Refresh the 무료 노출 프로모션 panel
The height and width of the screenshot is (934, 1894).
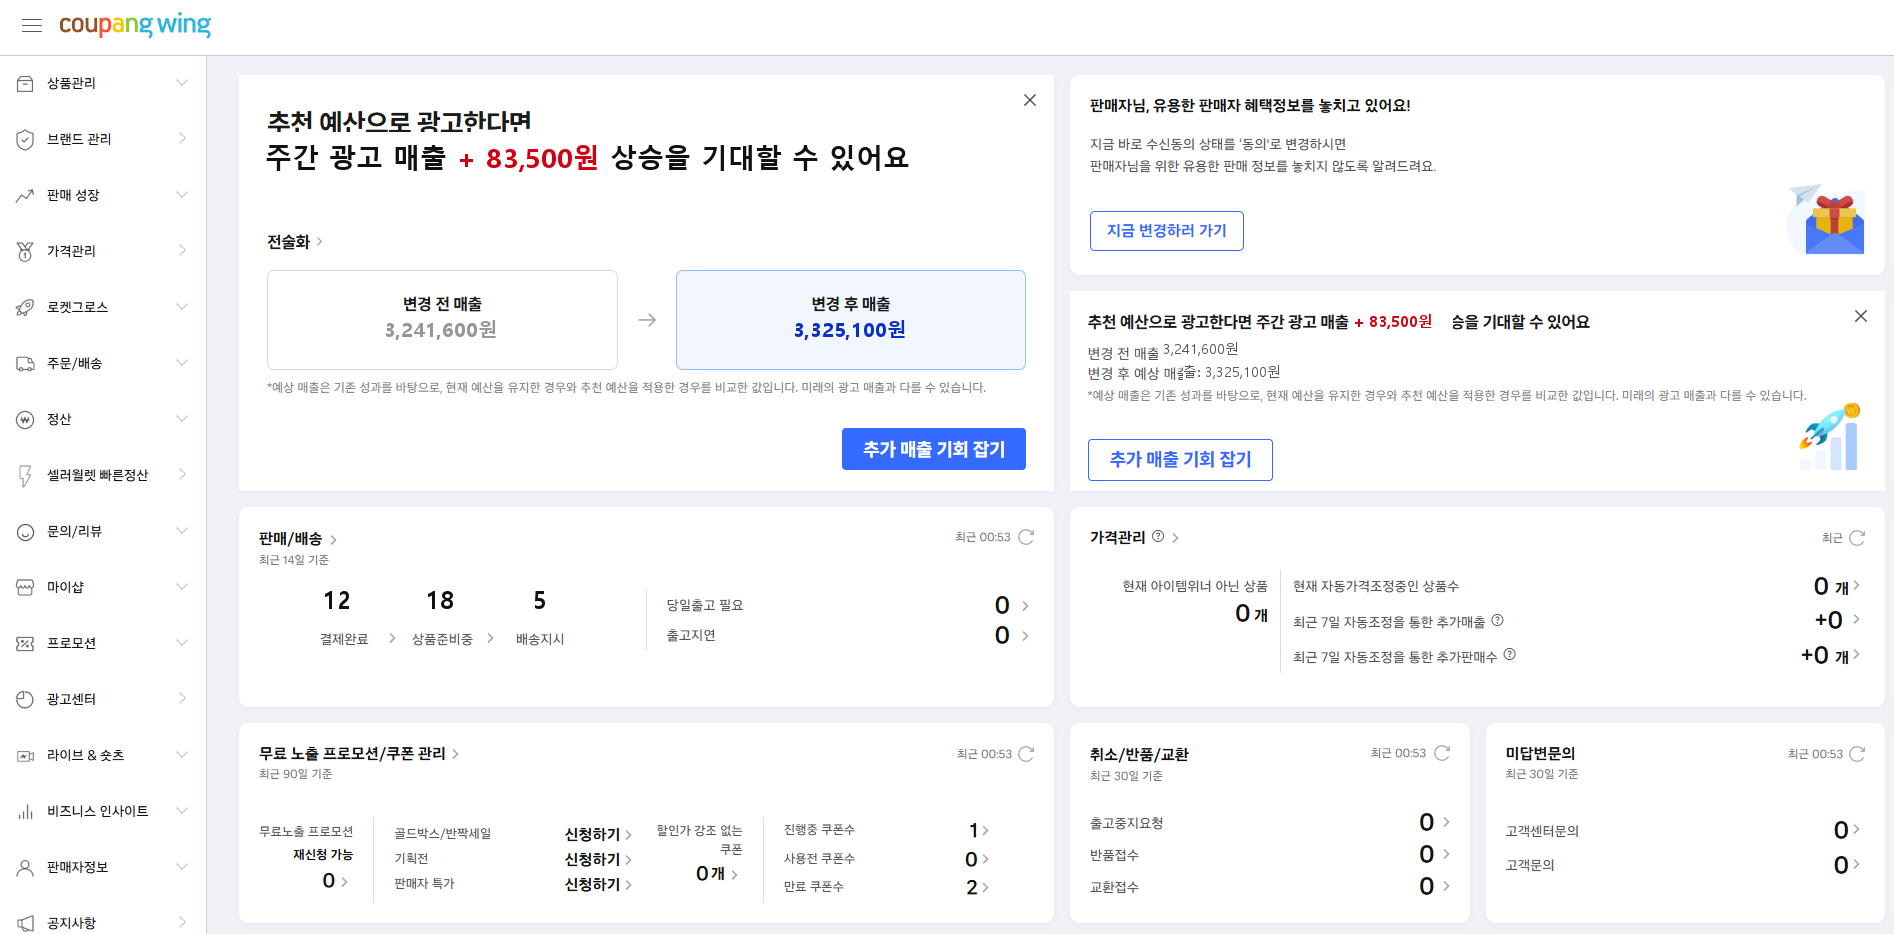[x=1026, y=754]
